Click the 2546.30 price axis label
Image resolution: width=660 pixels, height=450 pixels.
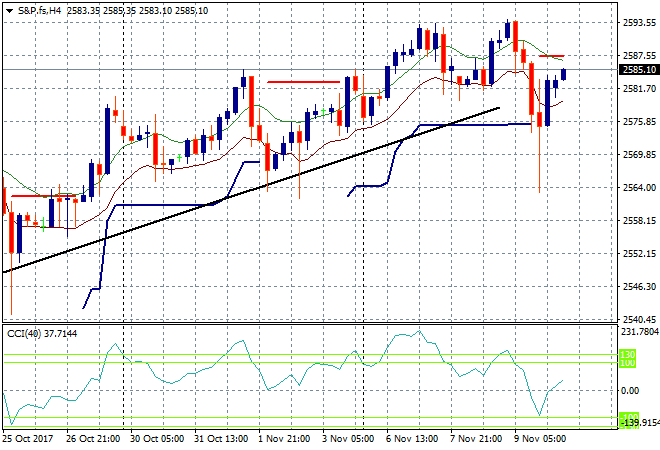pos(639,286)
